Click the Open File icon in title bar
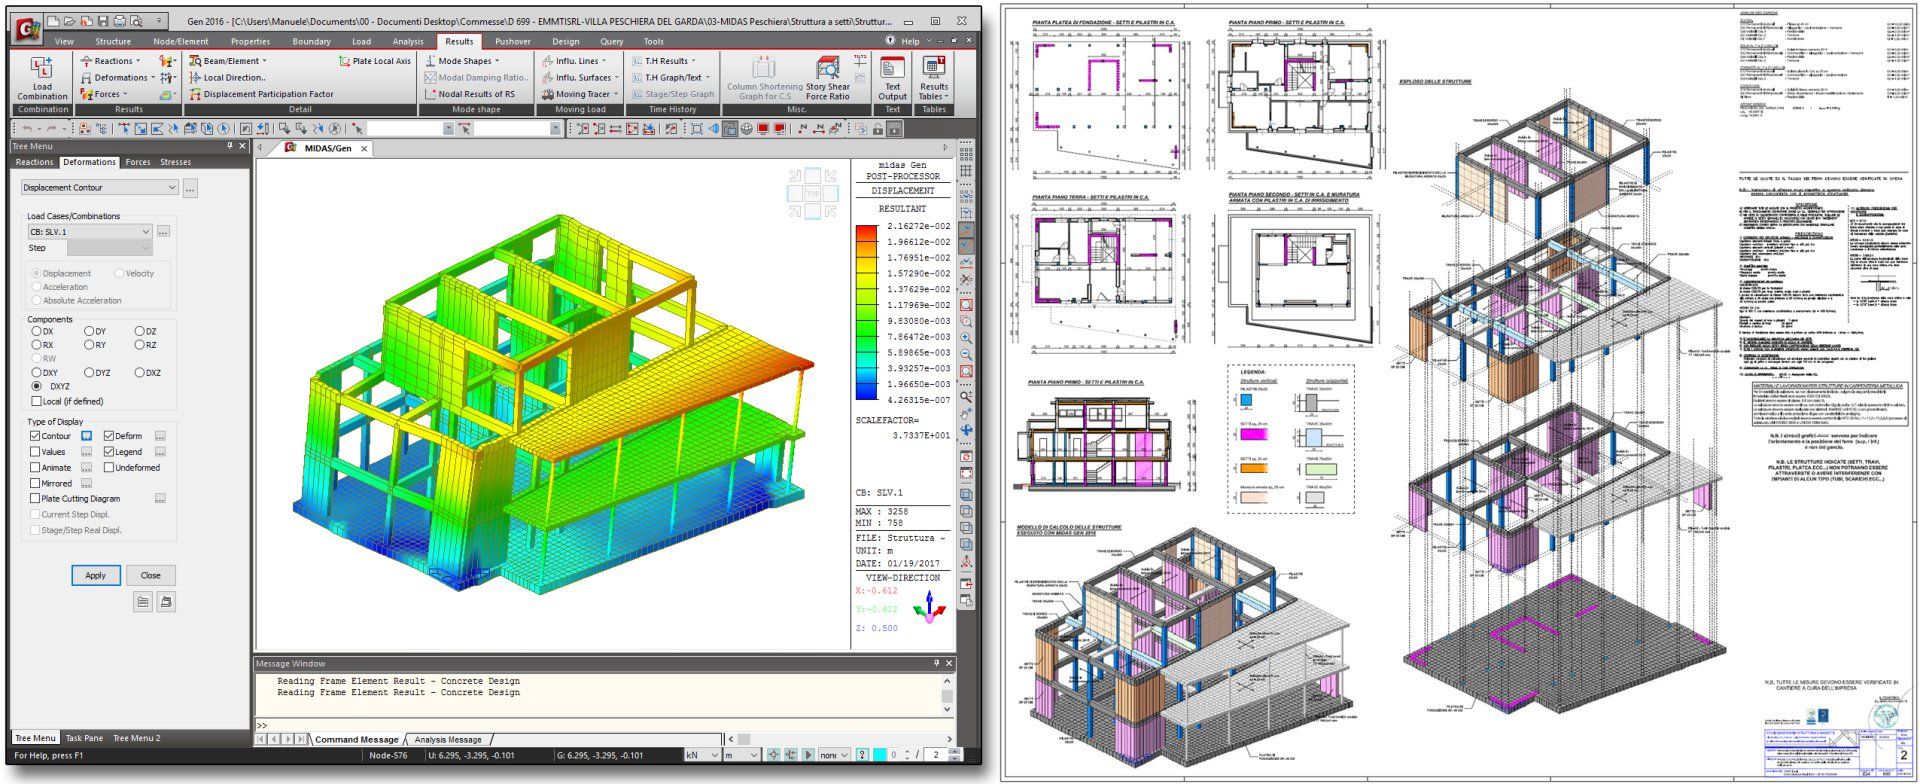 click(x=70, y=21)
